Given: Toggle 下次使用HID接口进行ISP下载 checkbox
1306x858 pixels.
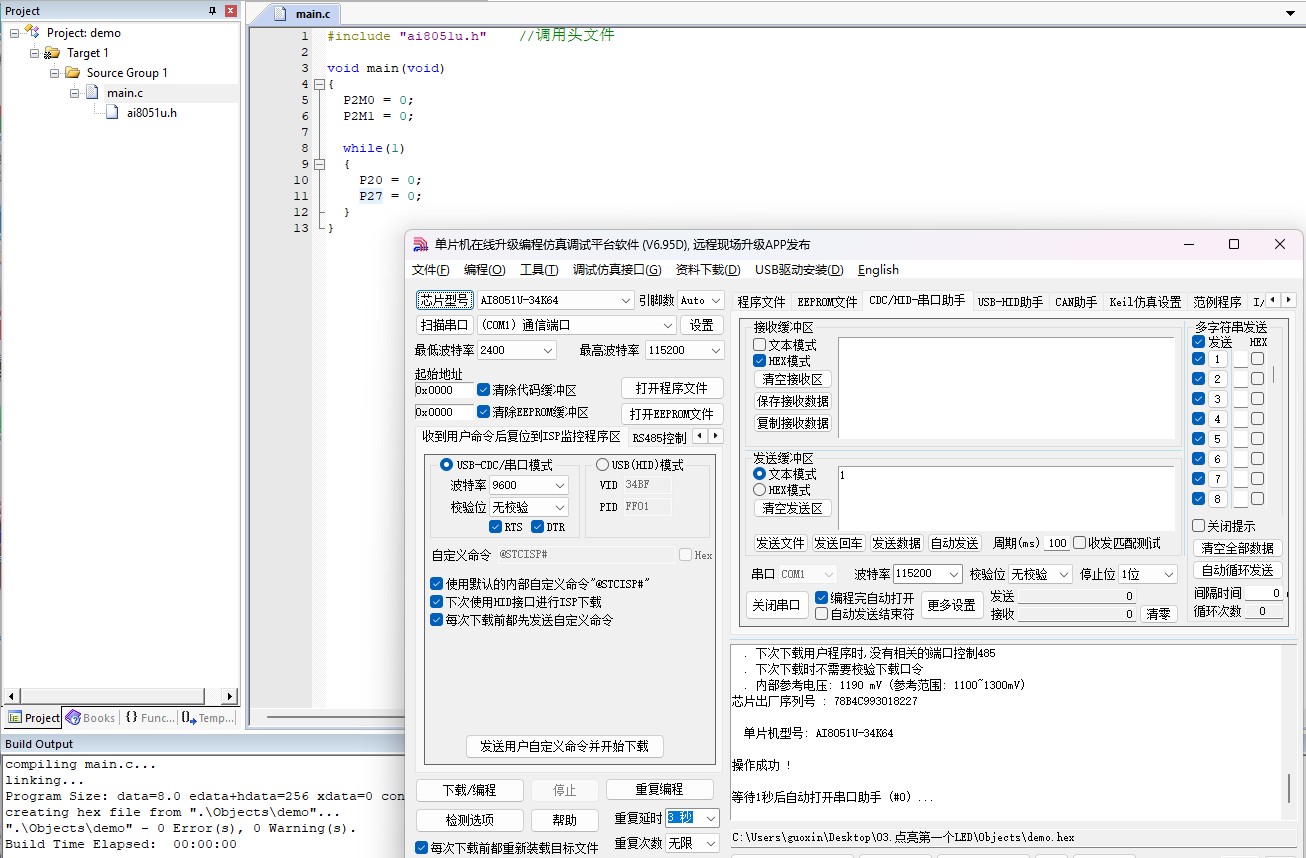Looking at the screenshot, I should click(437, 602).
